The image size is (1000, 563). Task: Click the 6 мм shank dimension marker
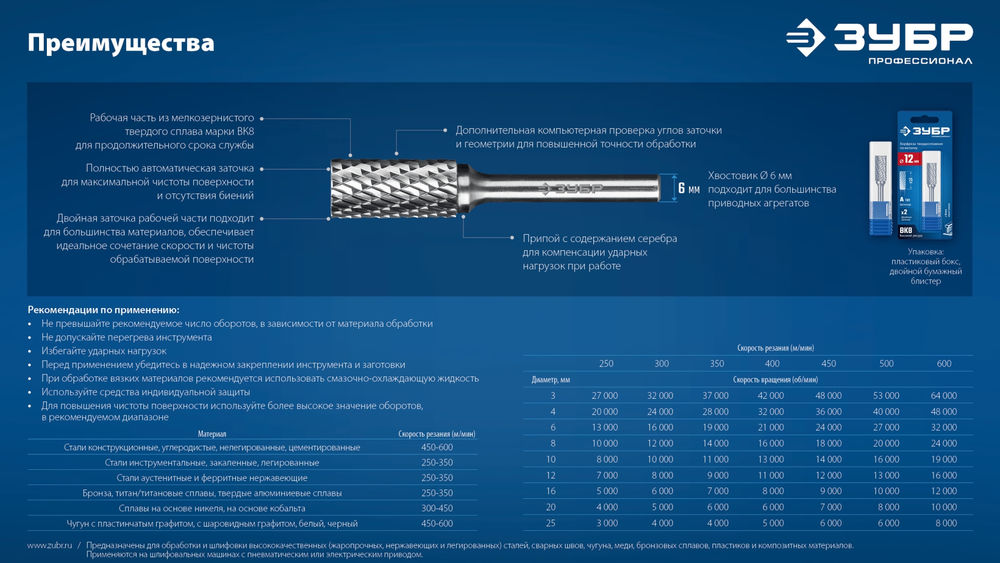click(688, 188)
